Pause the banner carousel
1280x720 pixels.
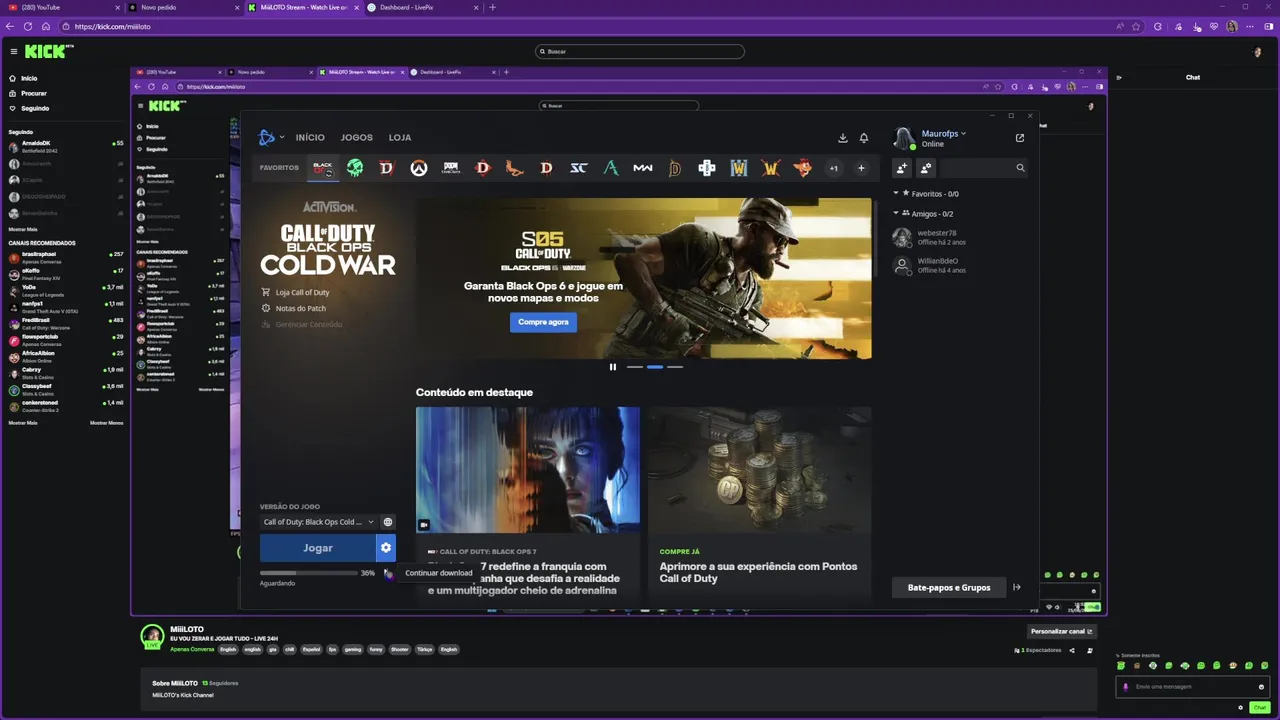point(613,367)
